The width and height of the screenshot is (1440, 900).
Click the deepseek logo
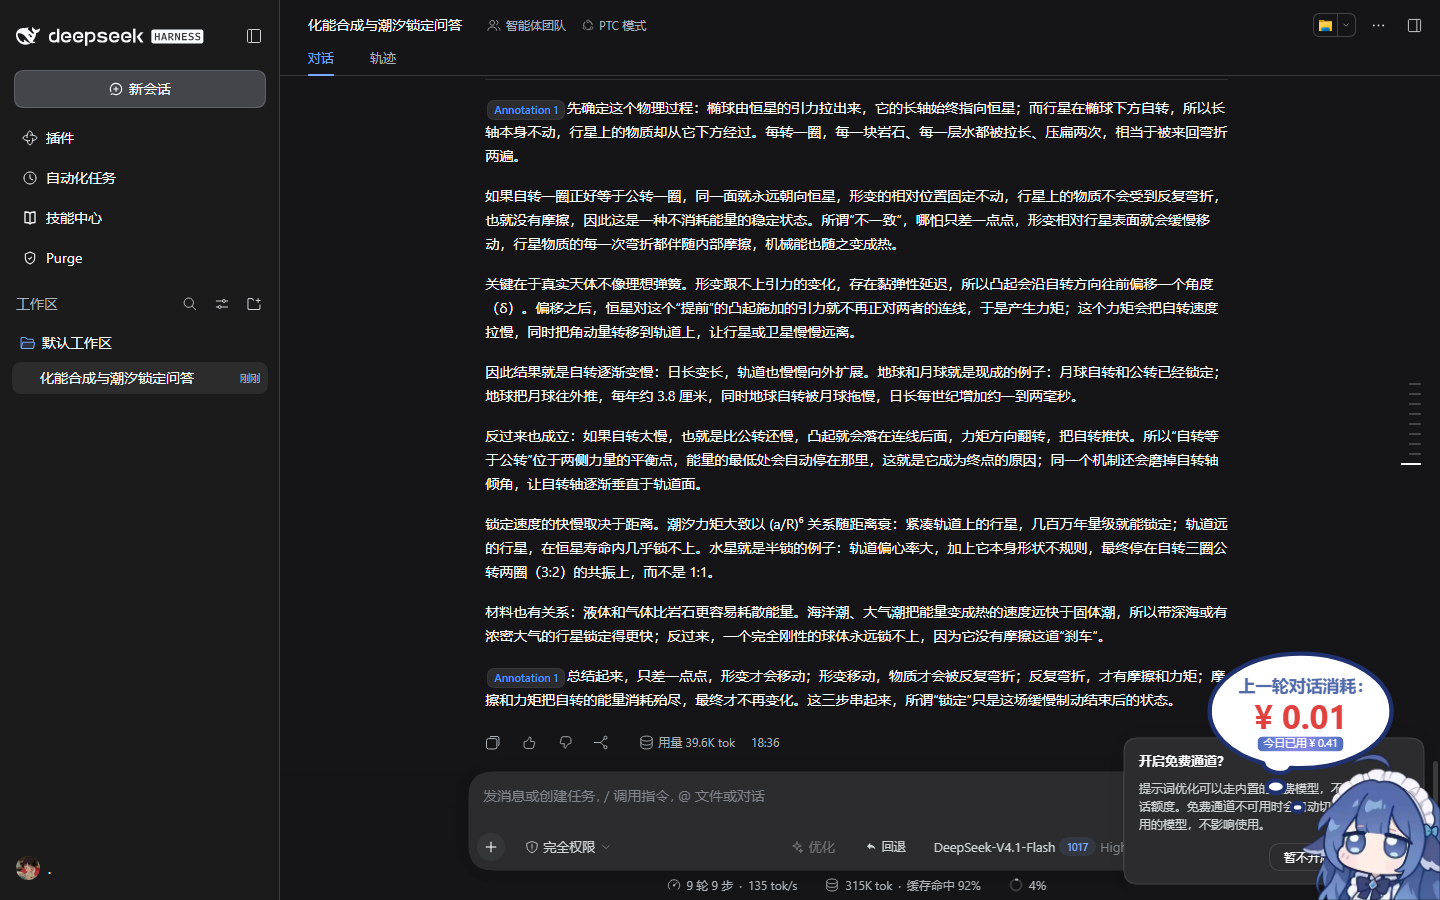(110, 36)
